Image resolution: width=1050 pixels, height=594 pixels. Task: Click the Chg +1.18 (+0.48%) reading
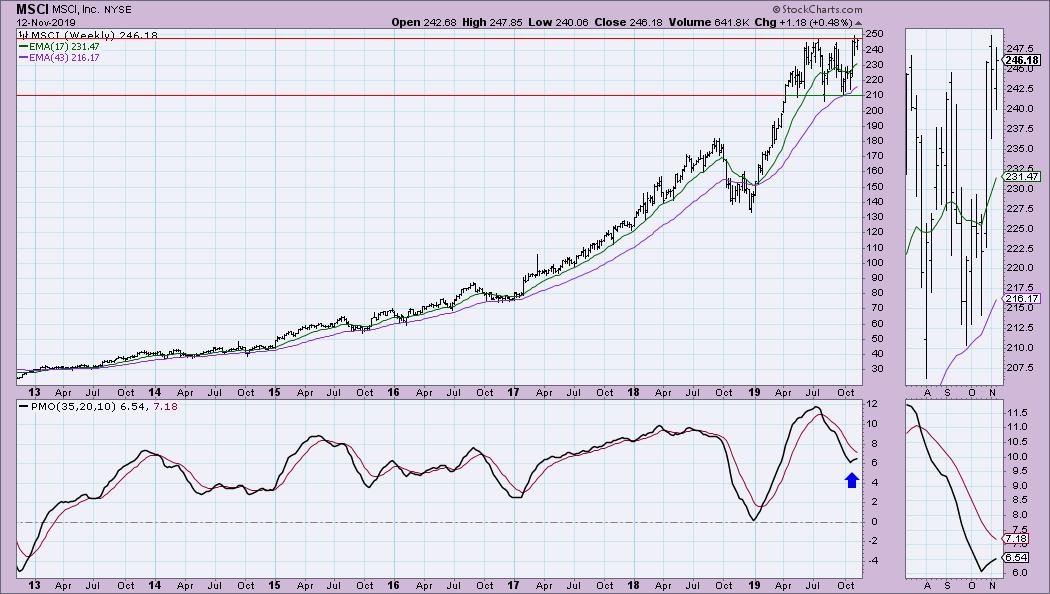click(x=804, y=22)
